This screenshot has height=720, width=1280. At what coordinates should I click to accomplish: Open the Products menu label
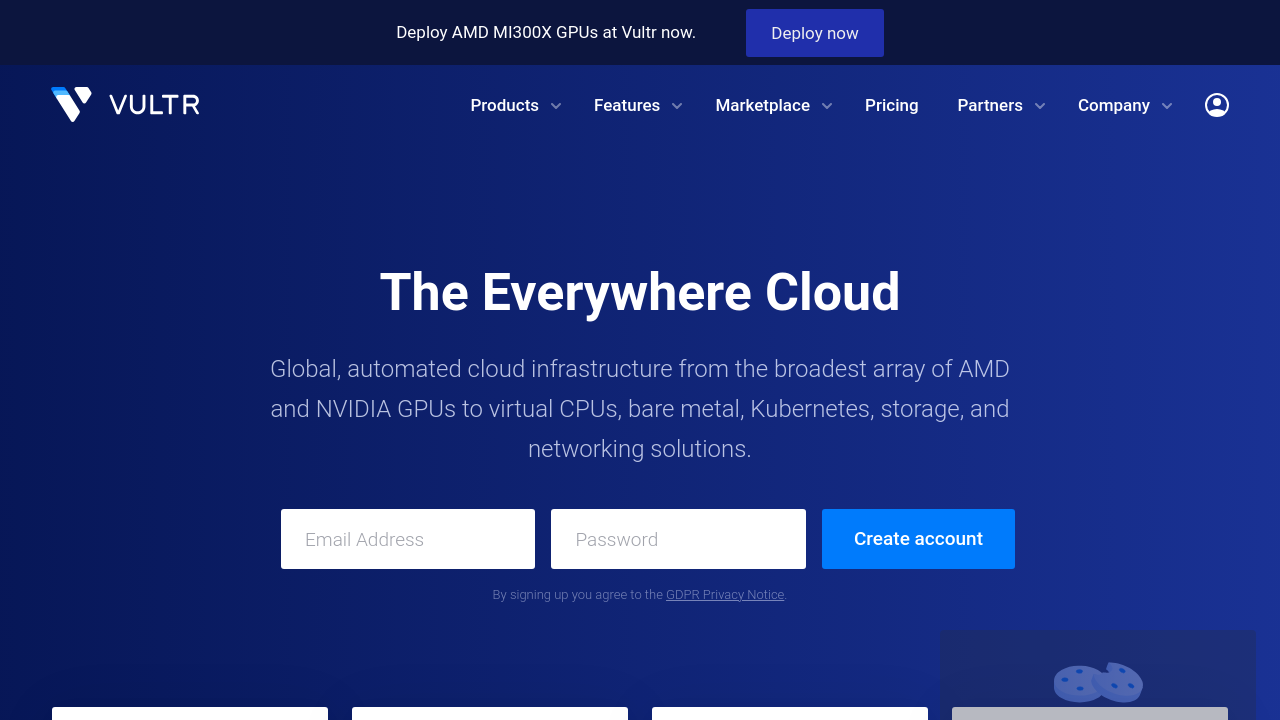[x=504, y=105]
